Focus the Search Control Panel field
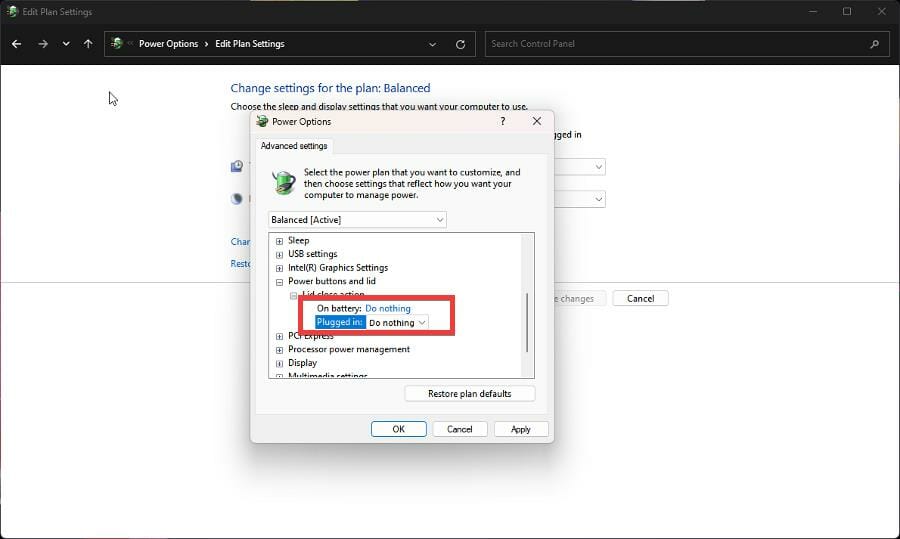900x539 pixels. coord(686,44)
